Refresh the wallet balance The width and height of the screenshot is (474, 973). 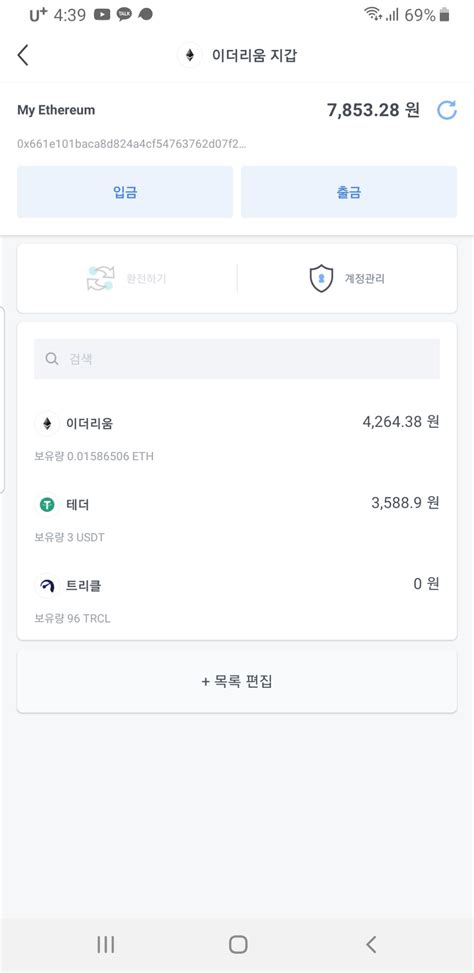pyautogui.click(x=447, y=110)
